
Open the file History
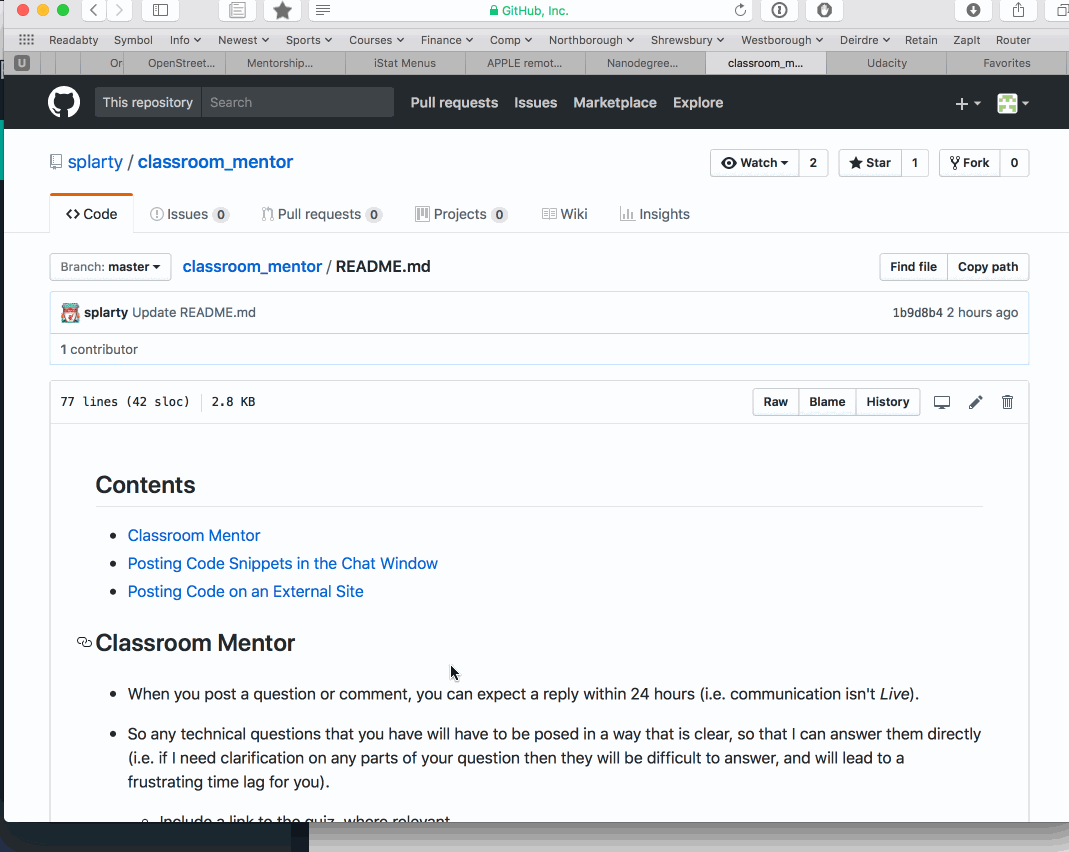point(888,402)
